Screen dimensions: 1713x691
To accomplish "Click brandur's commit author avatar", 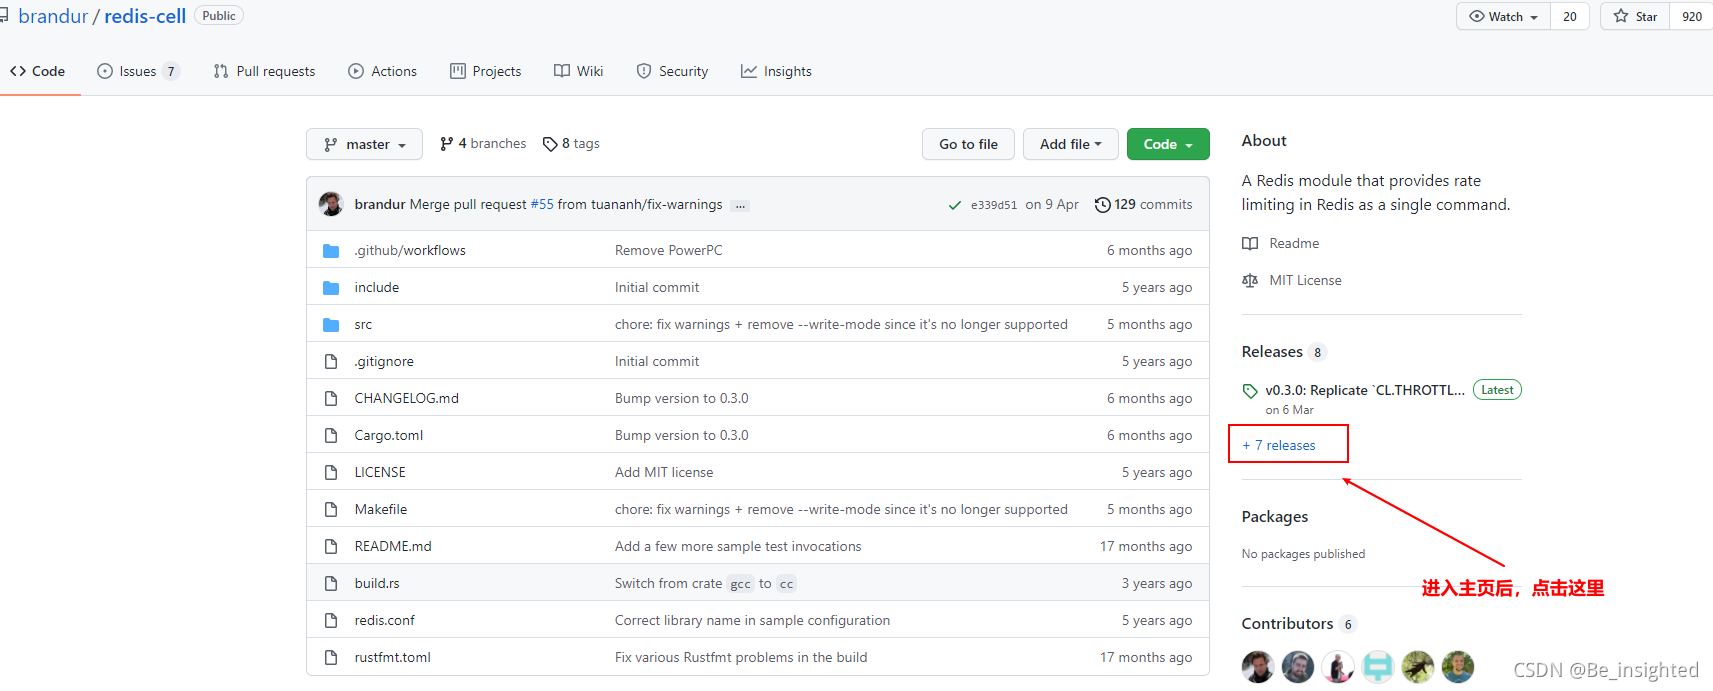I will point(331,204).
